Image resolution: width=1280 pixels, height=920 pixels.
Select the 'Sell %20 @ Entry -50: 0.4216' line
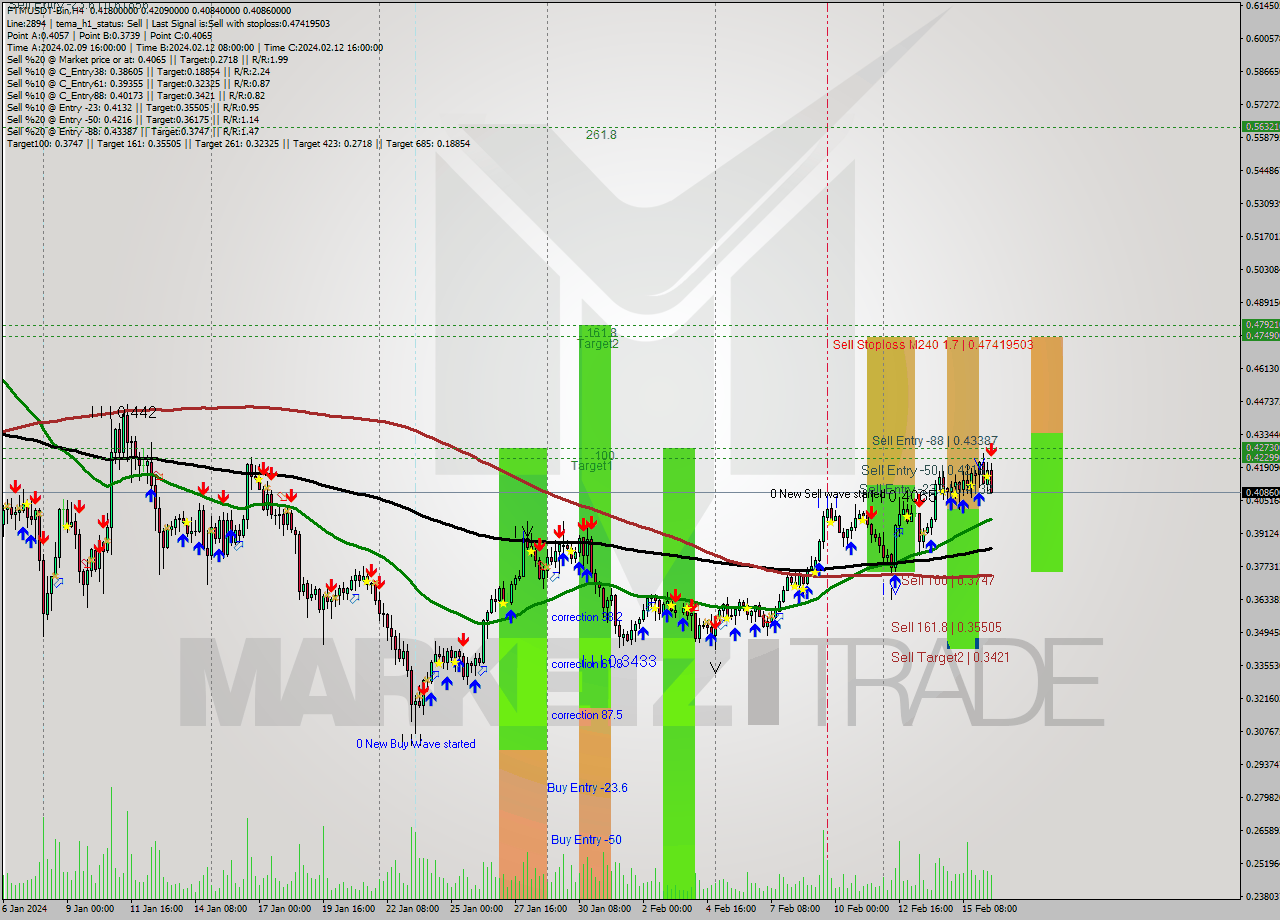click(133, 119)
